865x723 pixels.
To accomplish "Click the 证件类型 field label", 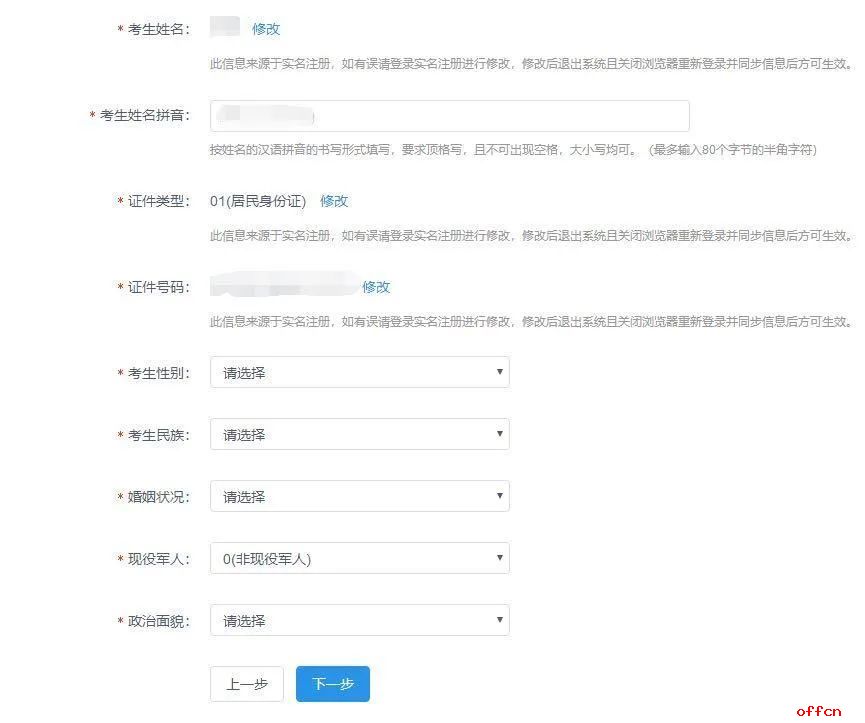I will [158, 201].
